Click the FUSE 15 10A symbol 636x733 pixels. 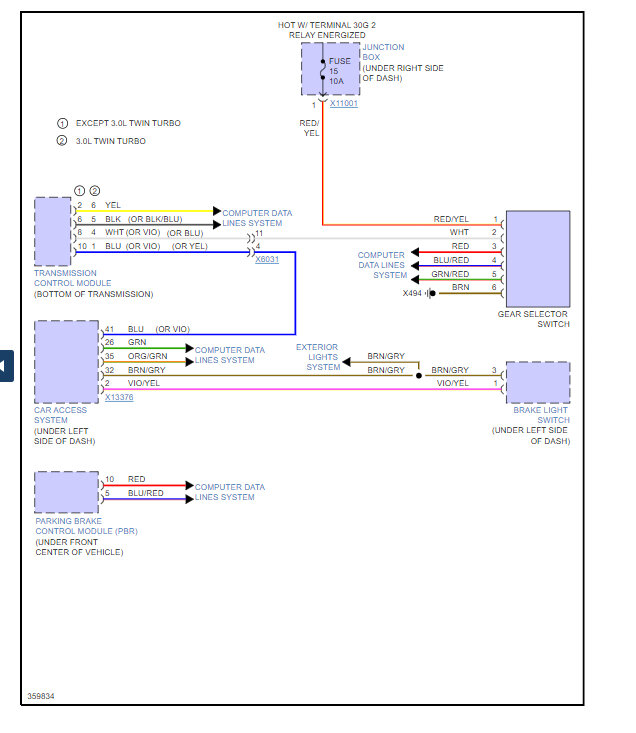point(330,69)
